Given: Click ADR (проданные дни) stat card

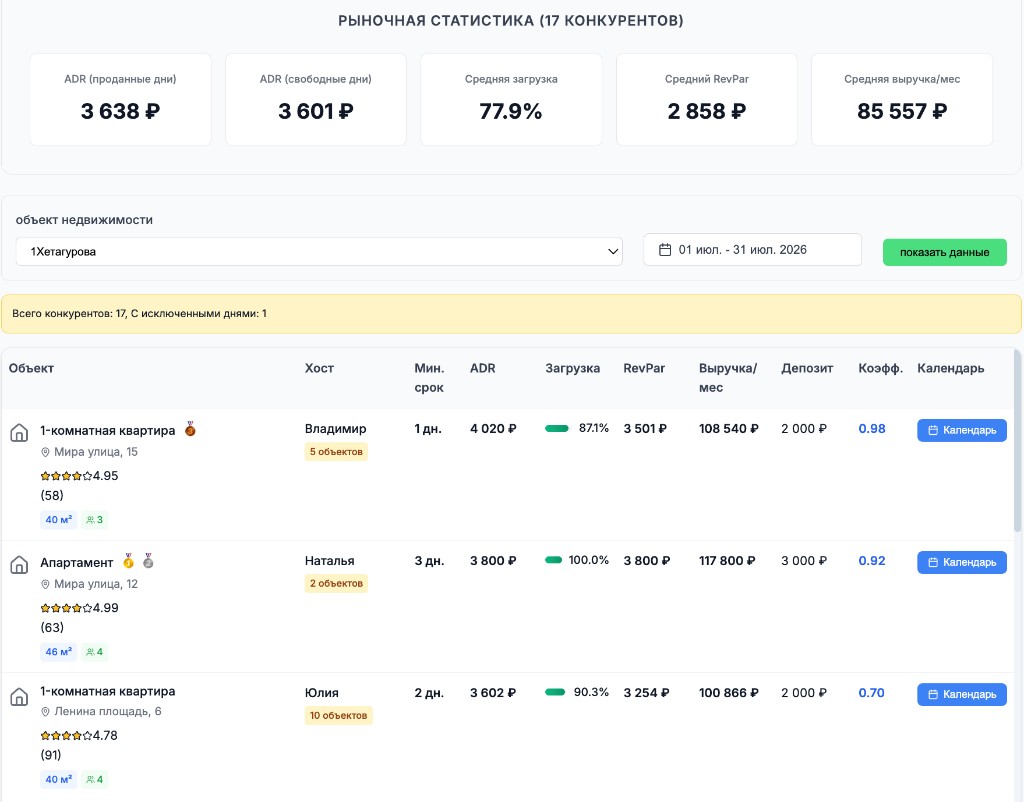Looking at the screenshot, I should (120, 99).
